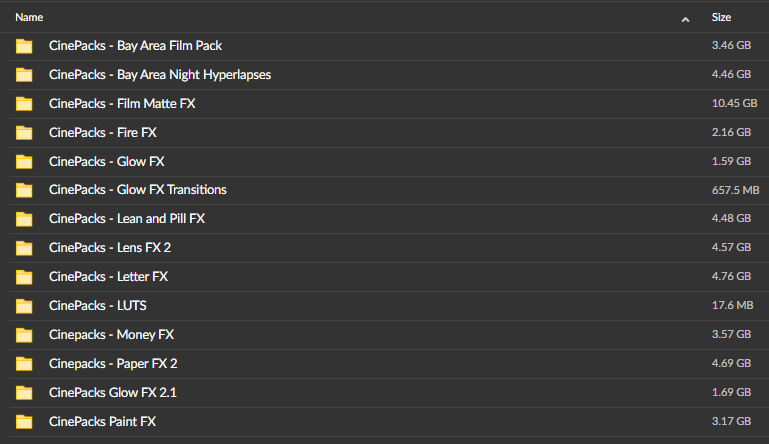769x444 pixels.
Task: Click the folder icon next to CinePacks - LUTS
Action: click(24, 306)
